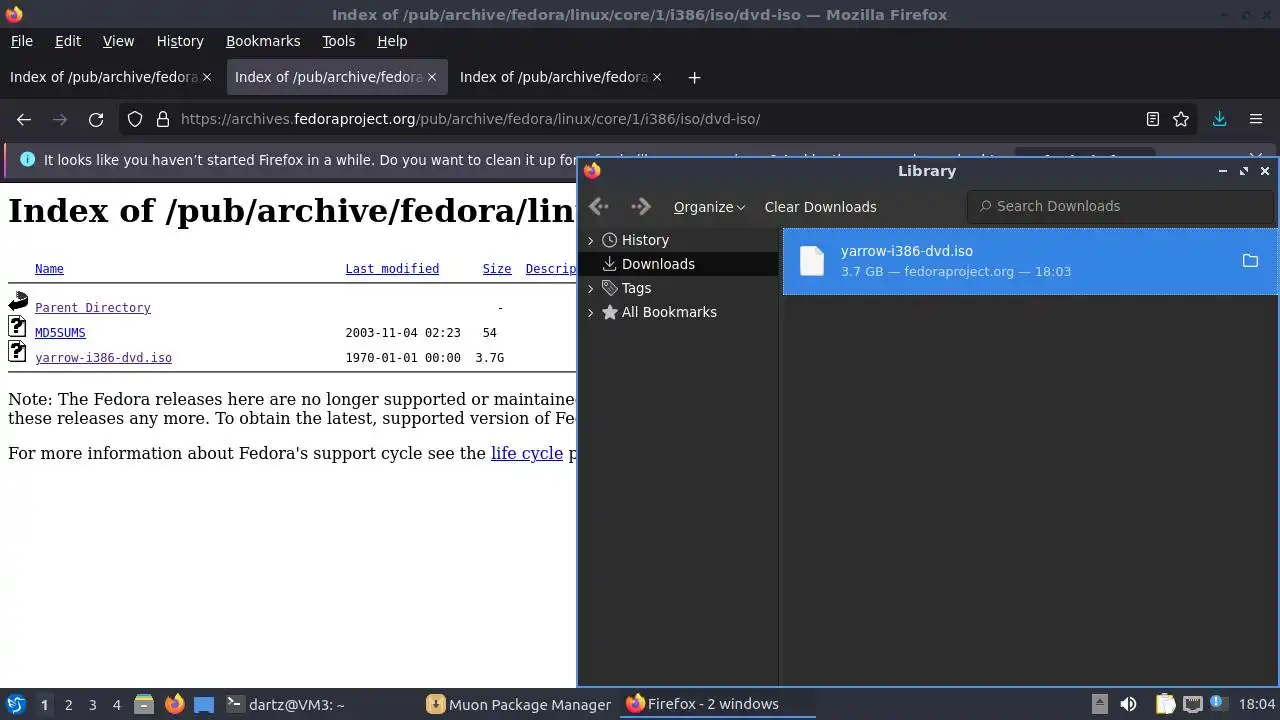Open the Firefox hamburger application menu

pyautogui.click(x=1256, y=119)
